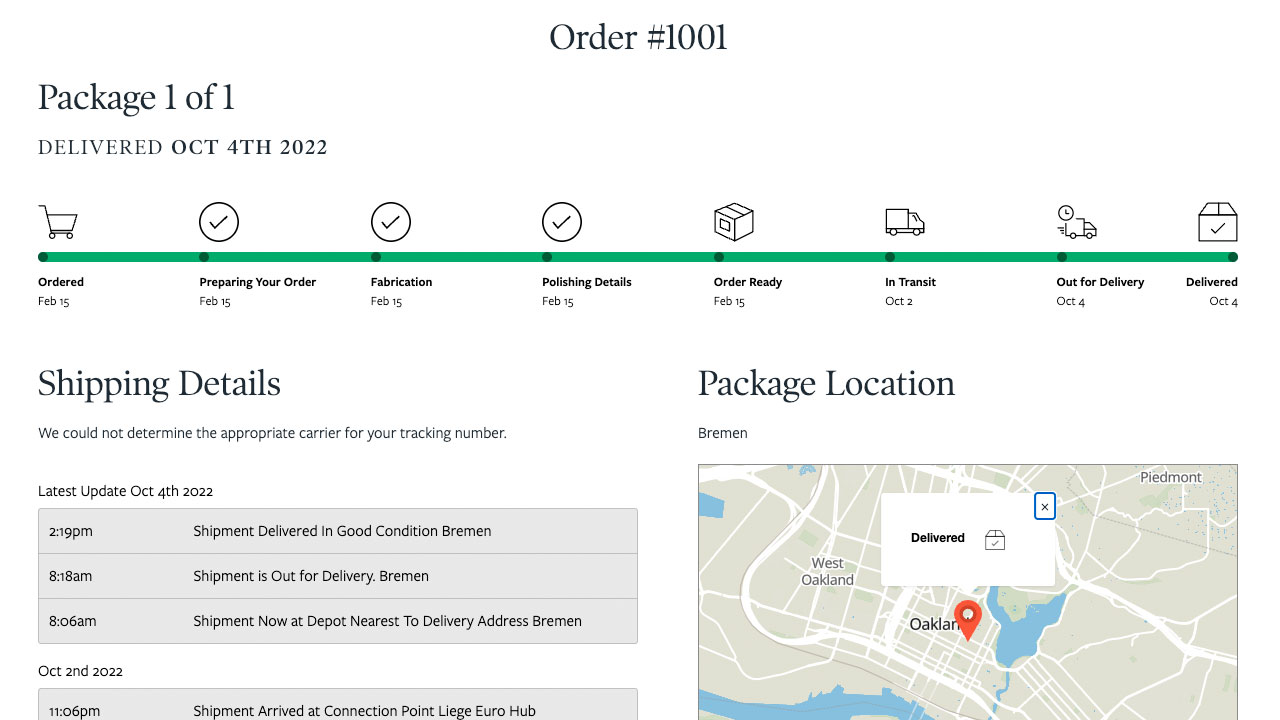
Task: Select the In Transit truck icon
Action: coord(904,221)
